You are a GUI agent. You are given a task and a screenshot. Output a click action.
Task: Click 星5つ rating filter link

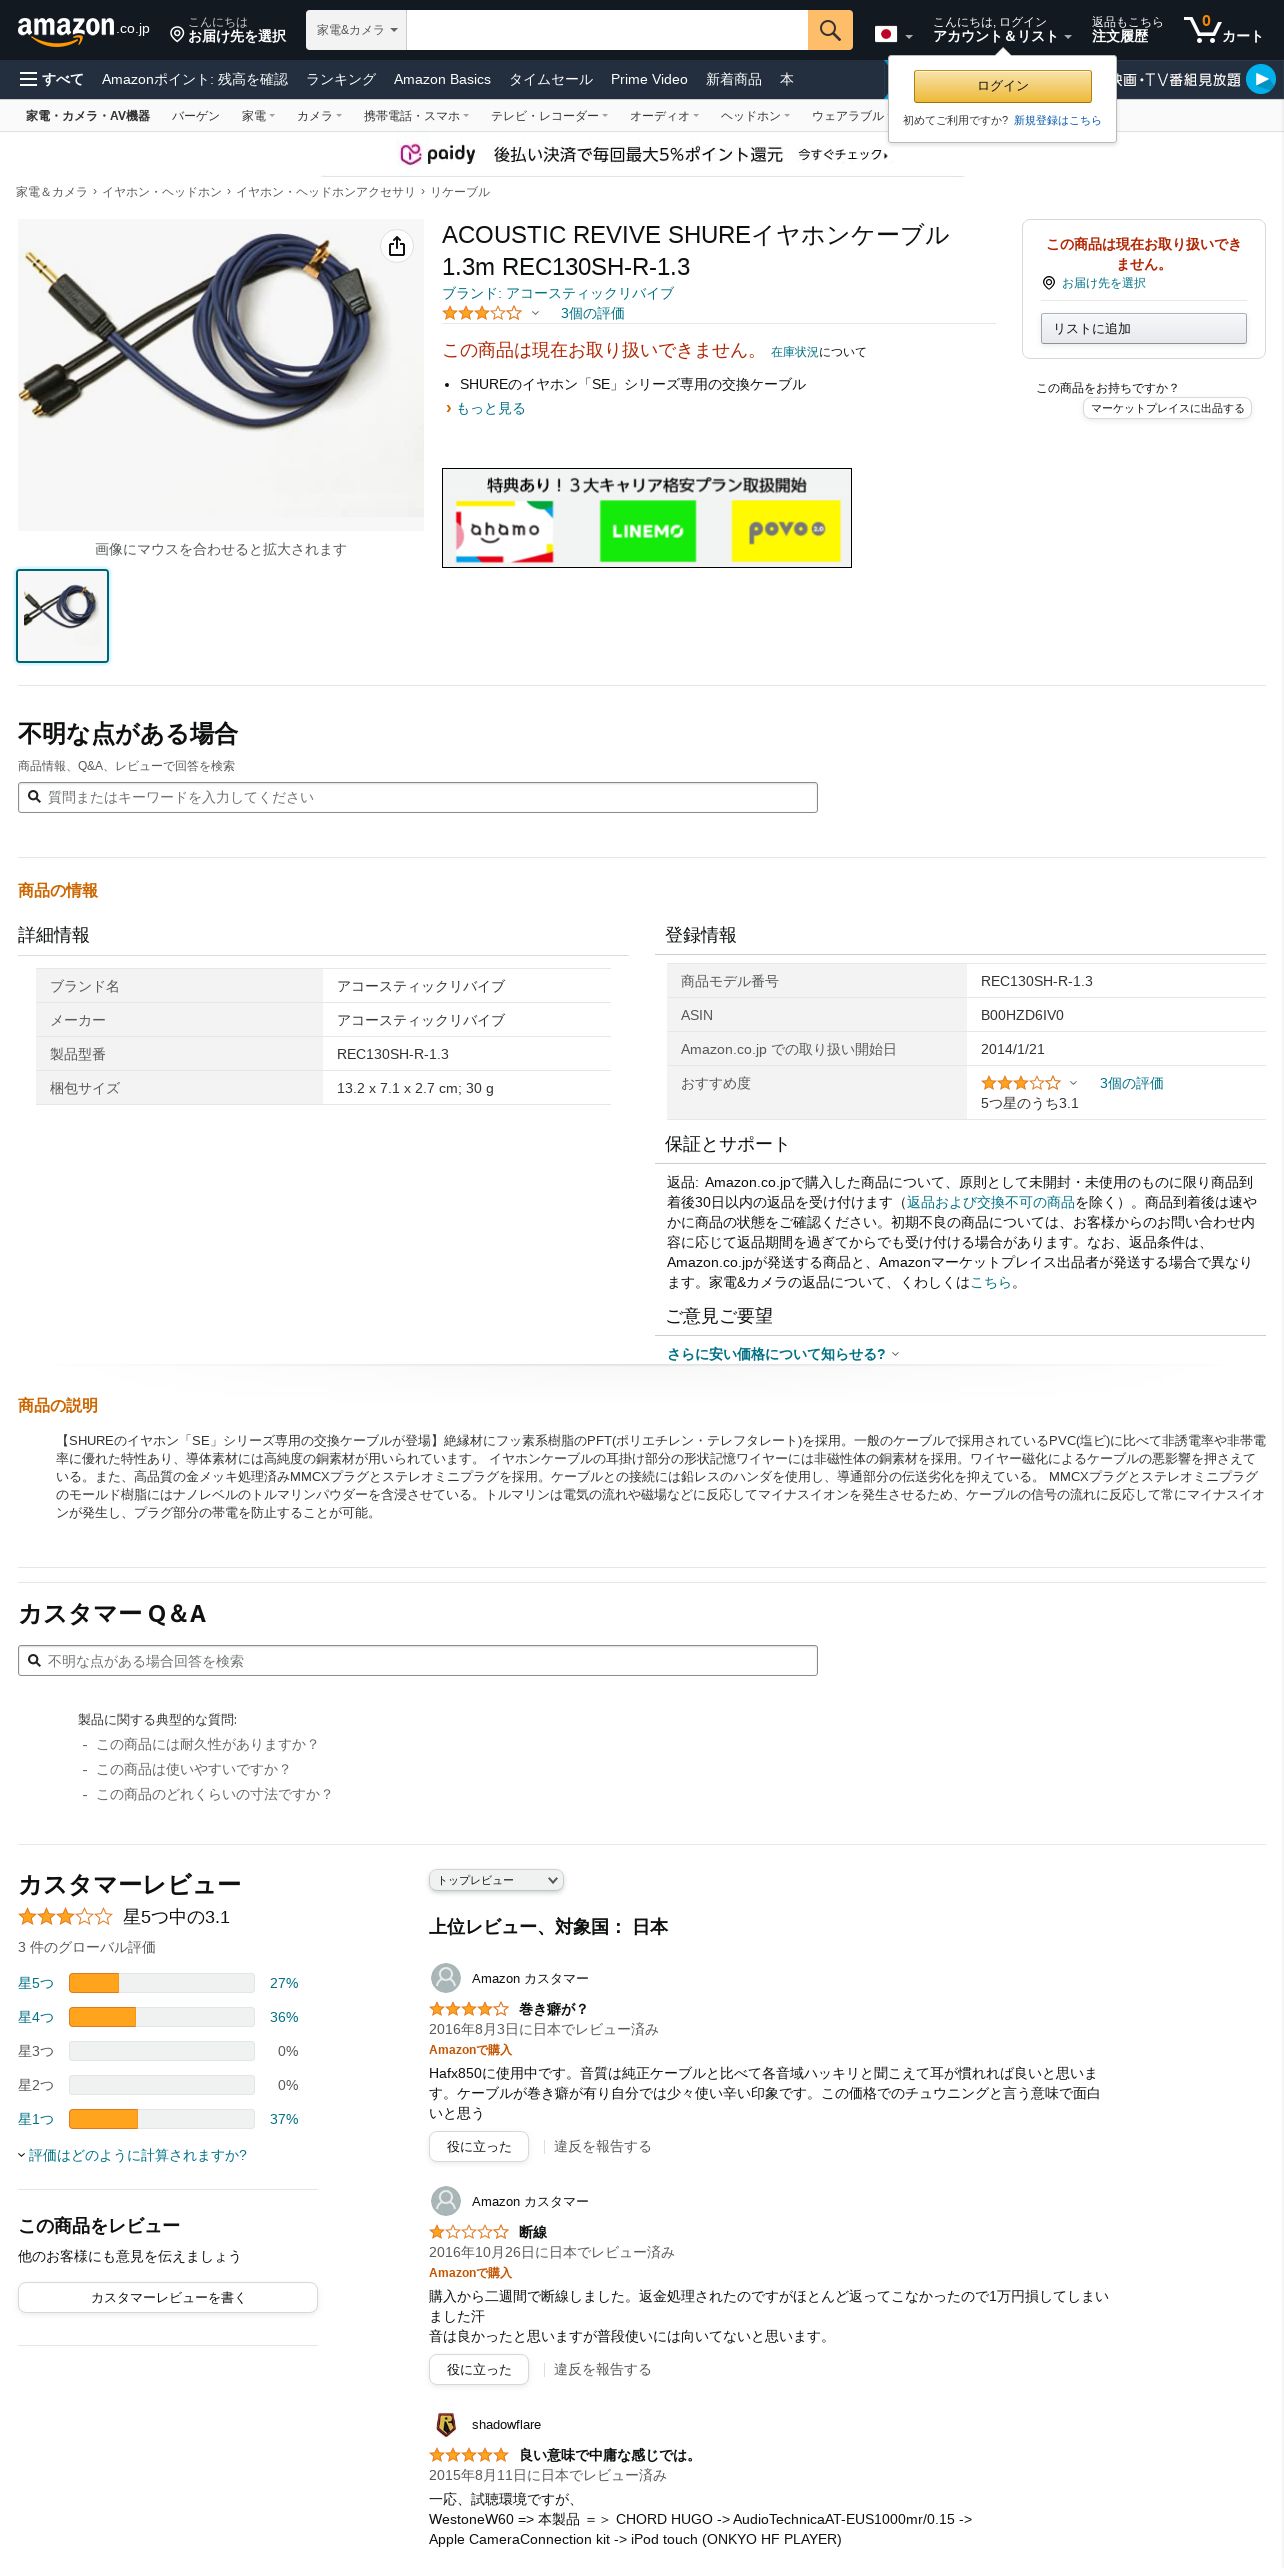[x=36, y=1983]
